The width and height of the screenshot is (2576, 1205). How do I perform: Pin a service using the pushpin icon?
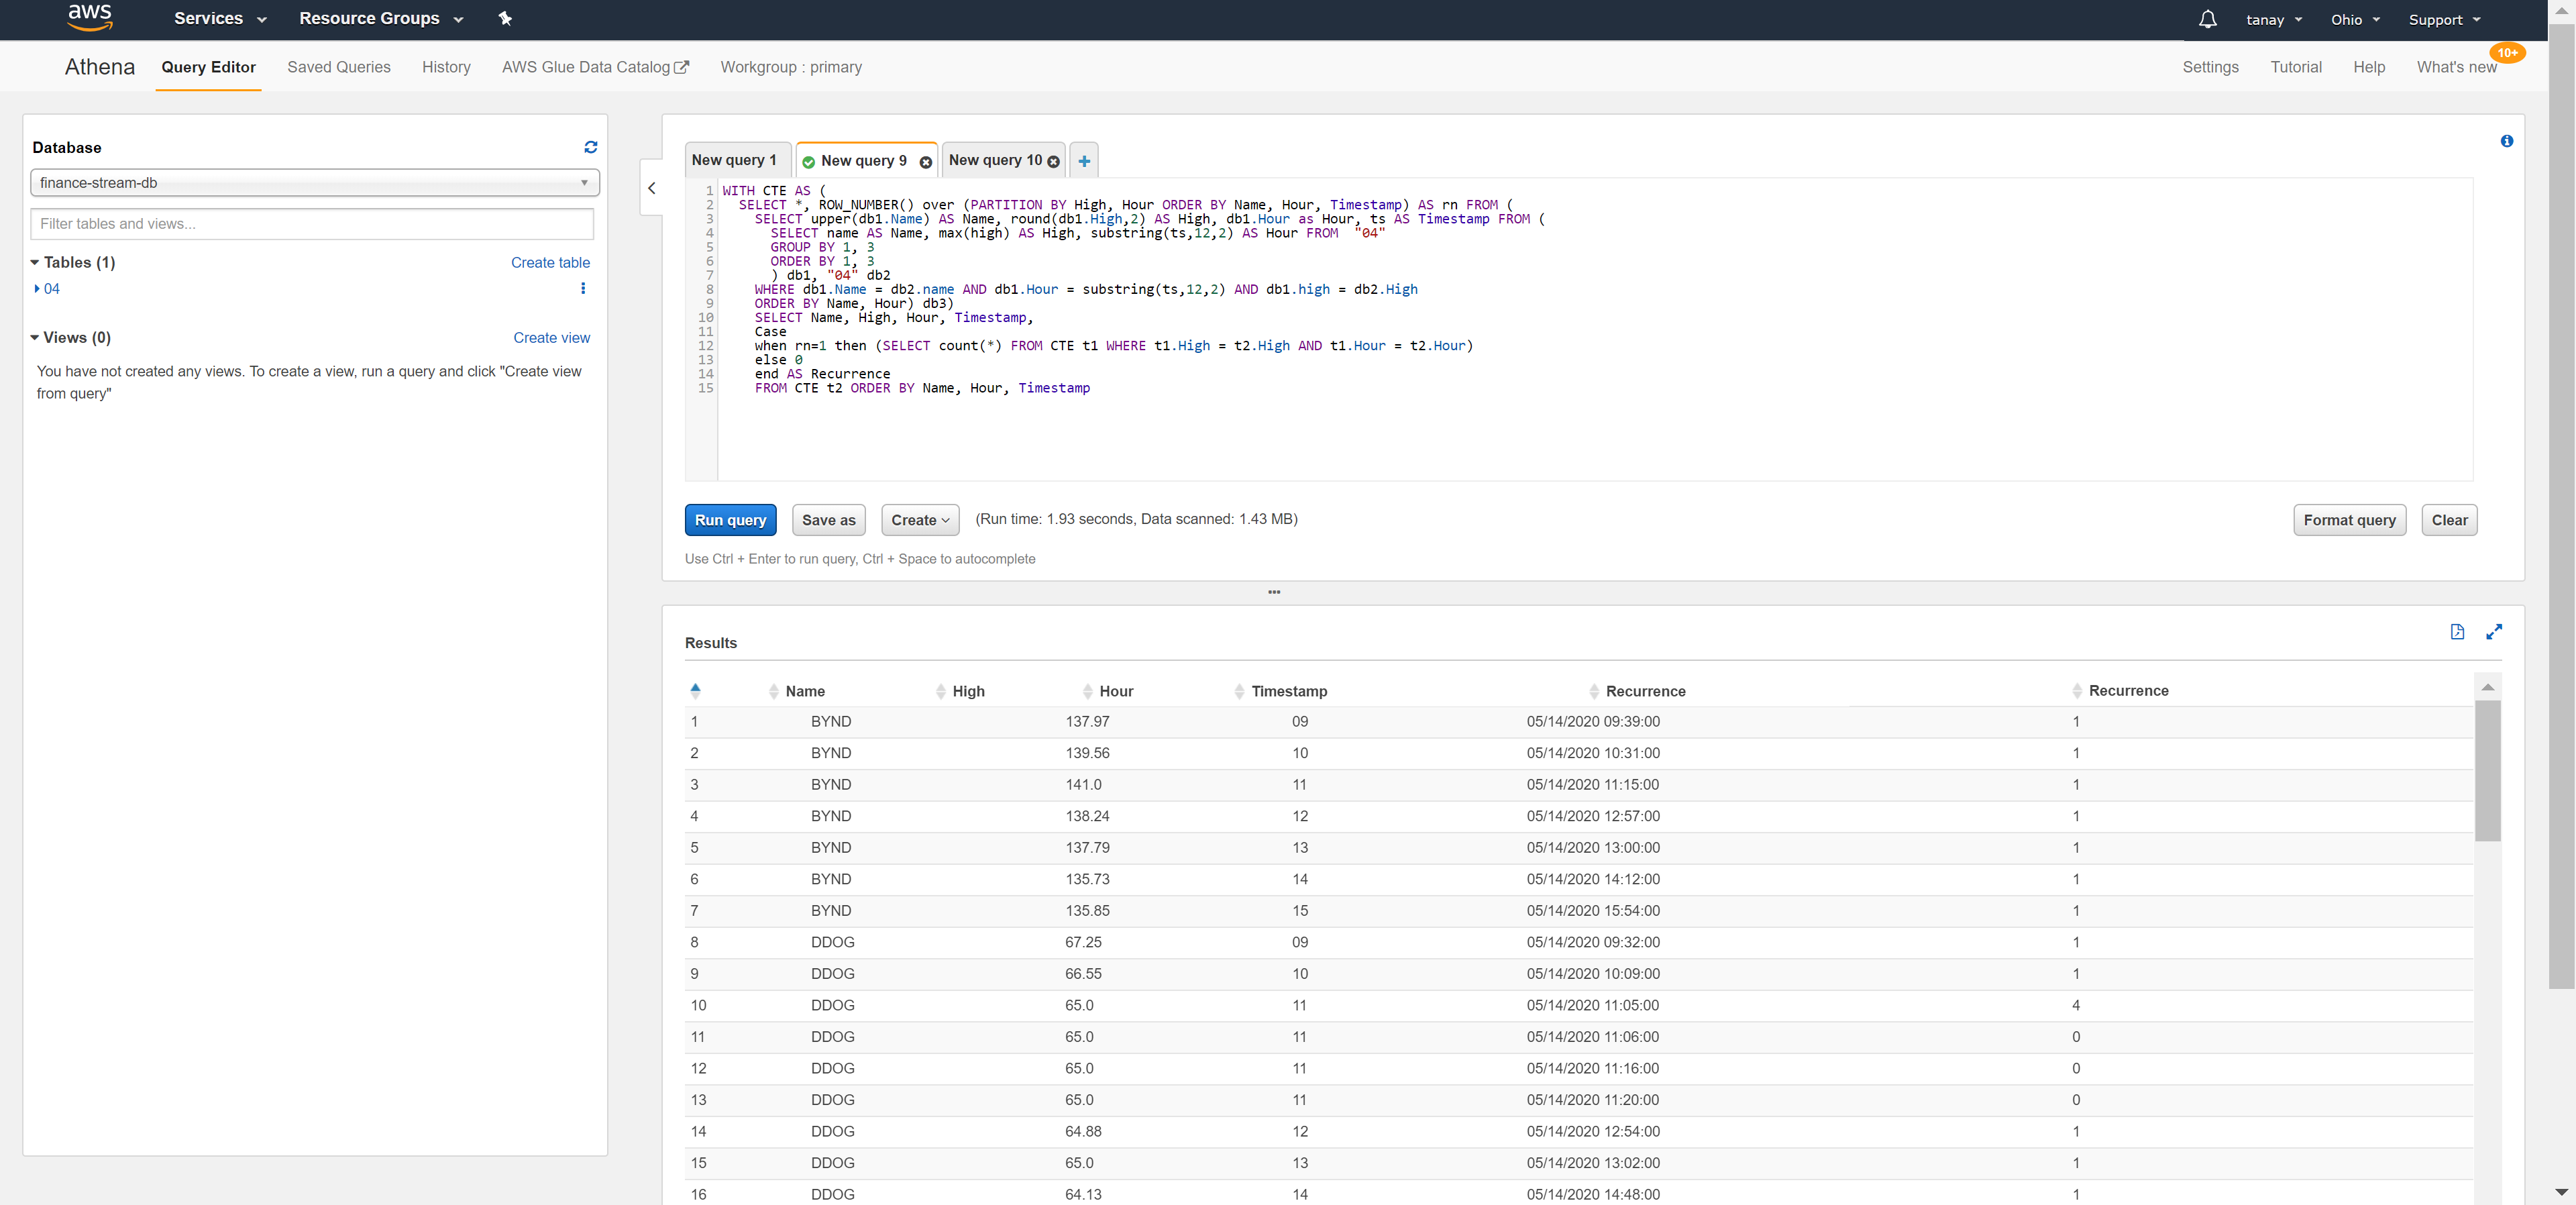coord(505,18)
